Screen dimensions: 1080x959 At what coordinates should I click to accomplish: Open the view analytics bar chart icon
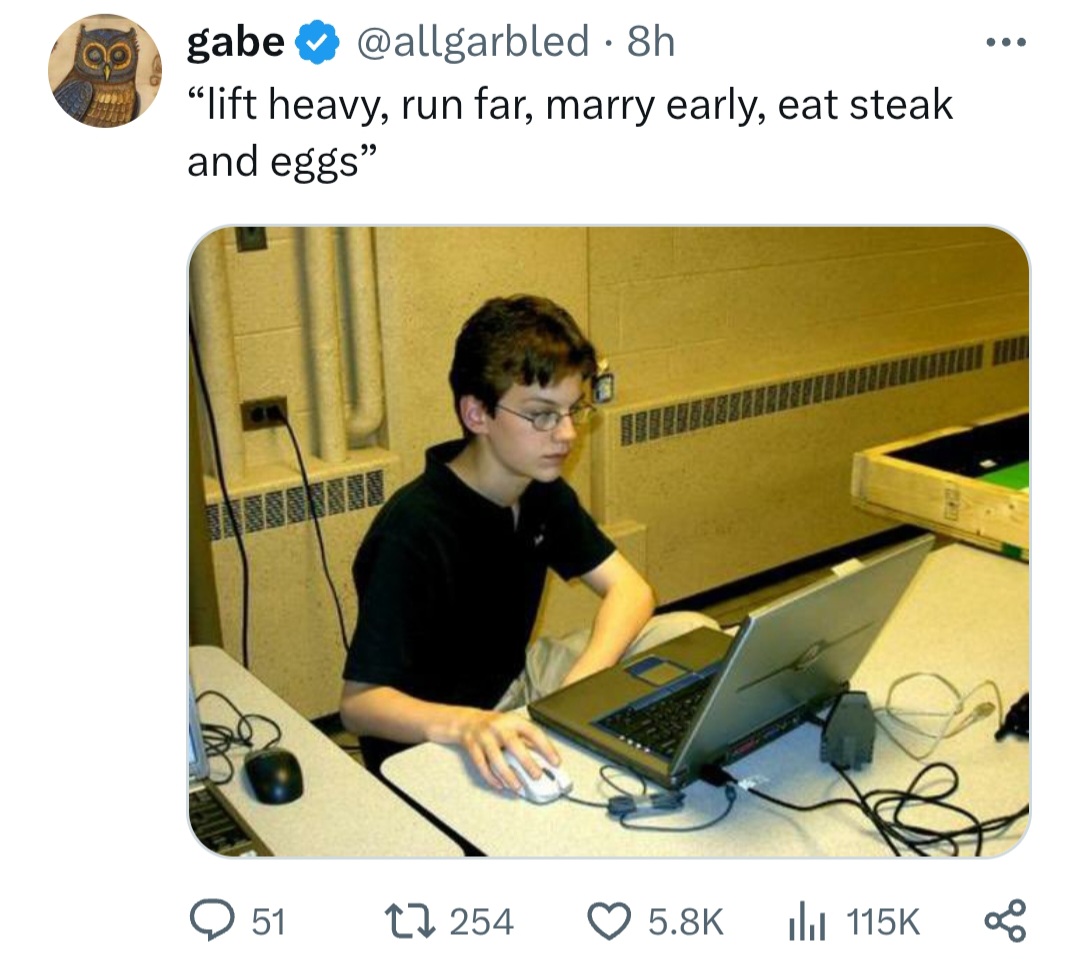point(806,920)
